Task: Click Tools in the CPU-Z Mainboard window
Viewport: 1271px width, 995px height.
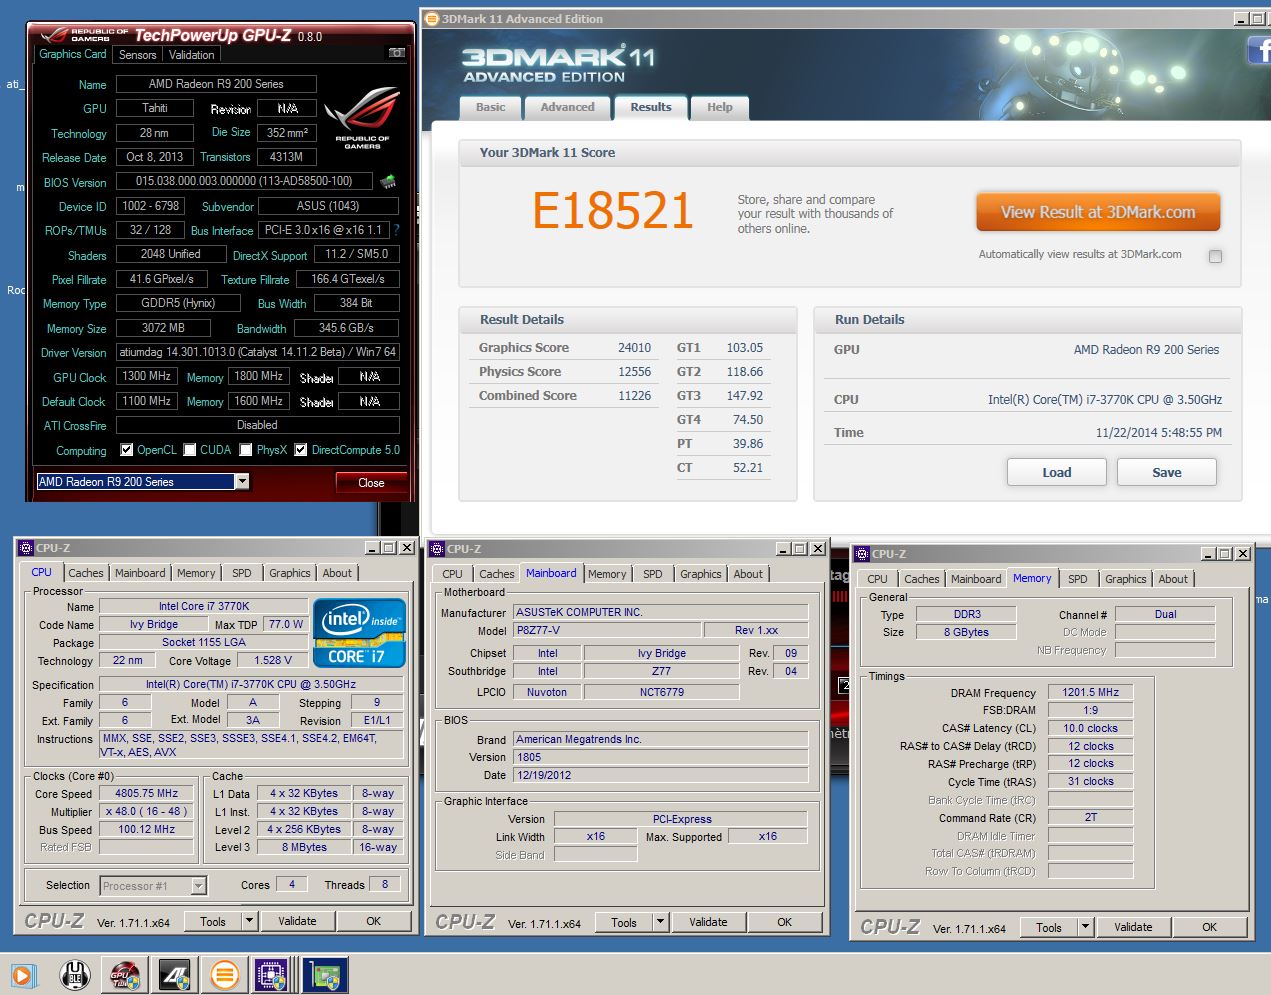Action: tap(624, 922)
